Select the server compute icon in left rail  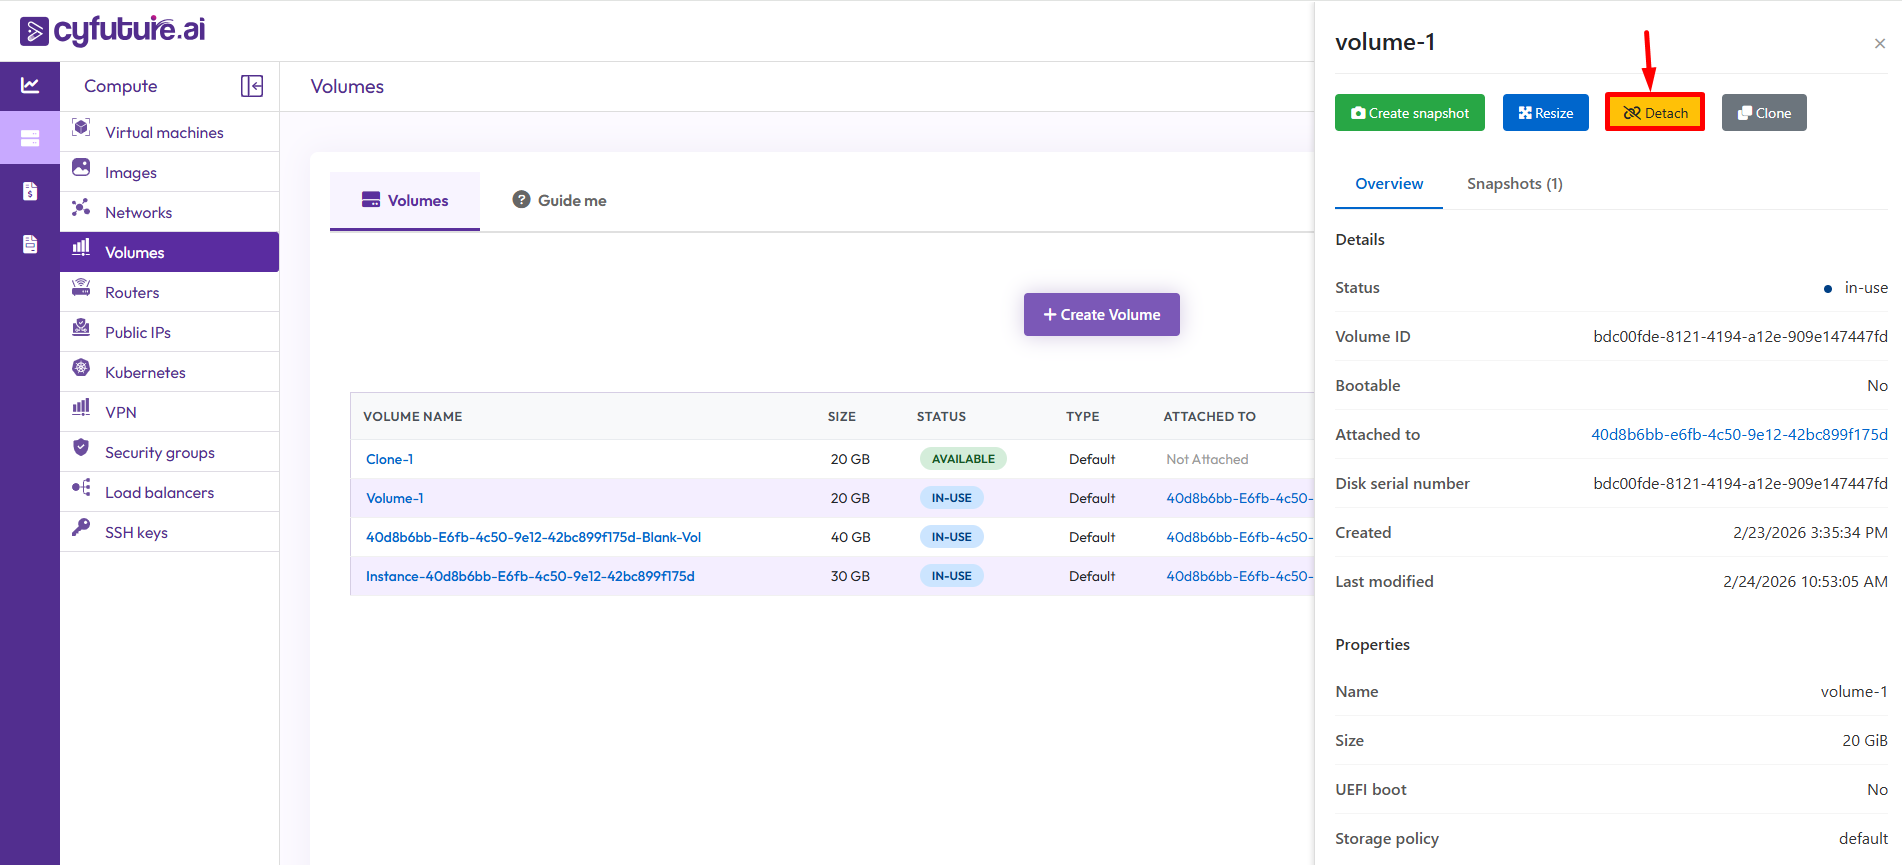pos(30,138)
